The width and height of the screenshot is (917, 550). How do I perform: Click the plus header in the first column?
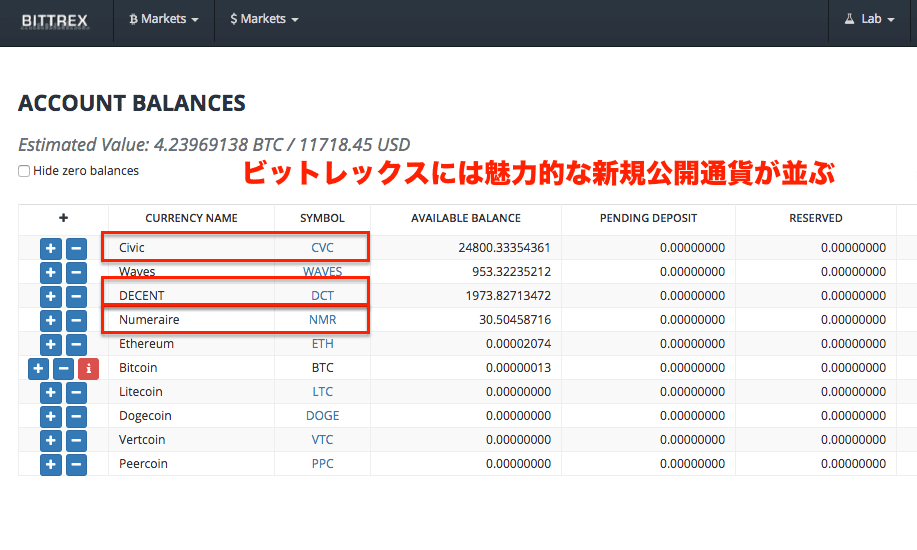(63, 218)
